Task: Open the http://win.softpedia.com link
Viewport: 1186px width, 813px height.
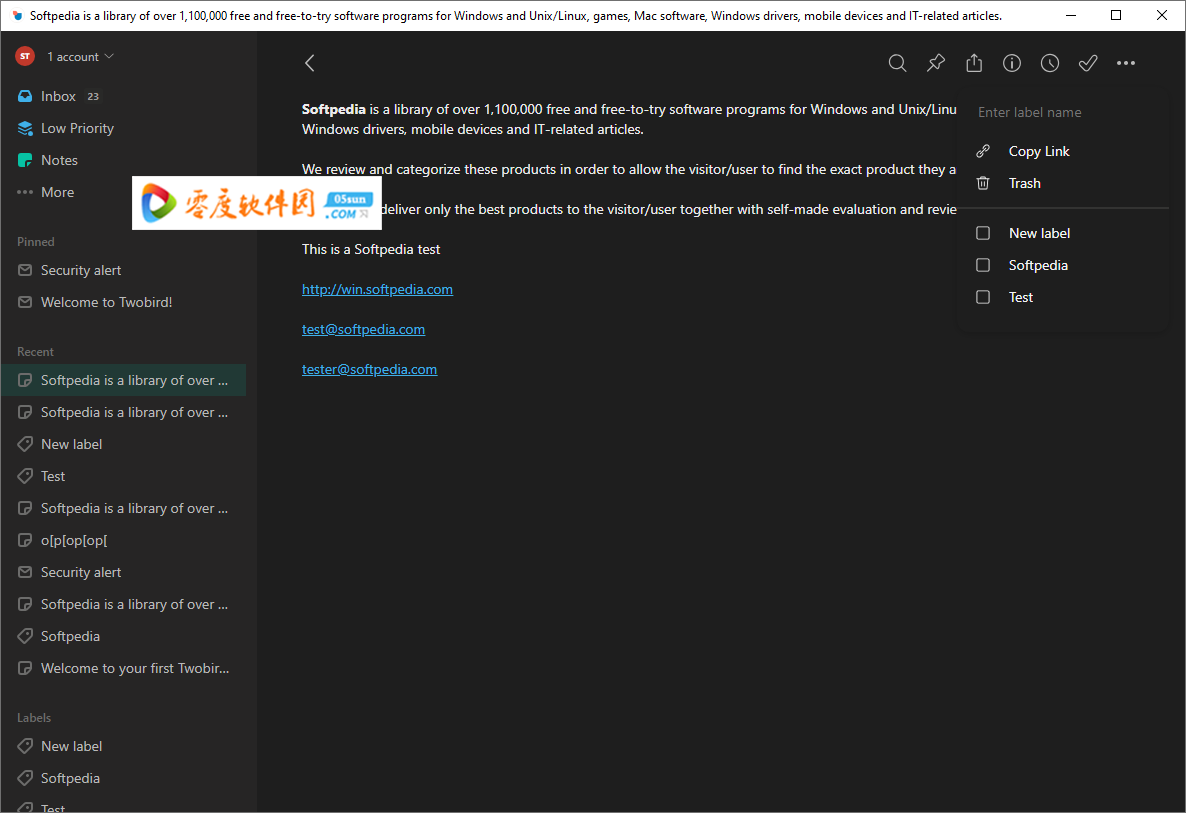Action: [377, 289]
